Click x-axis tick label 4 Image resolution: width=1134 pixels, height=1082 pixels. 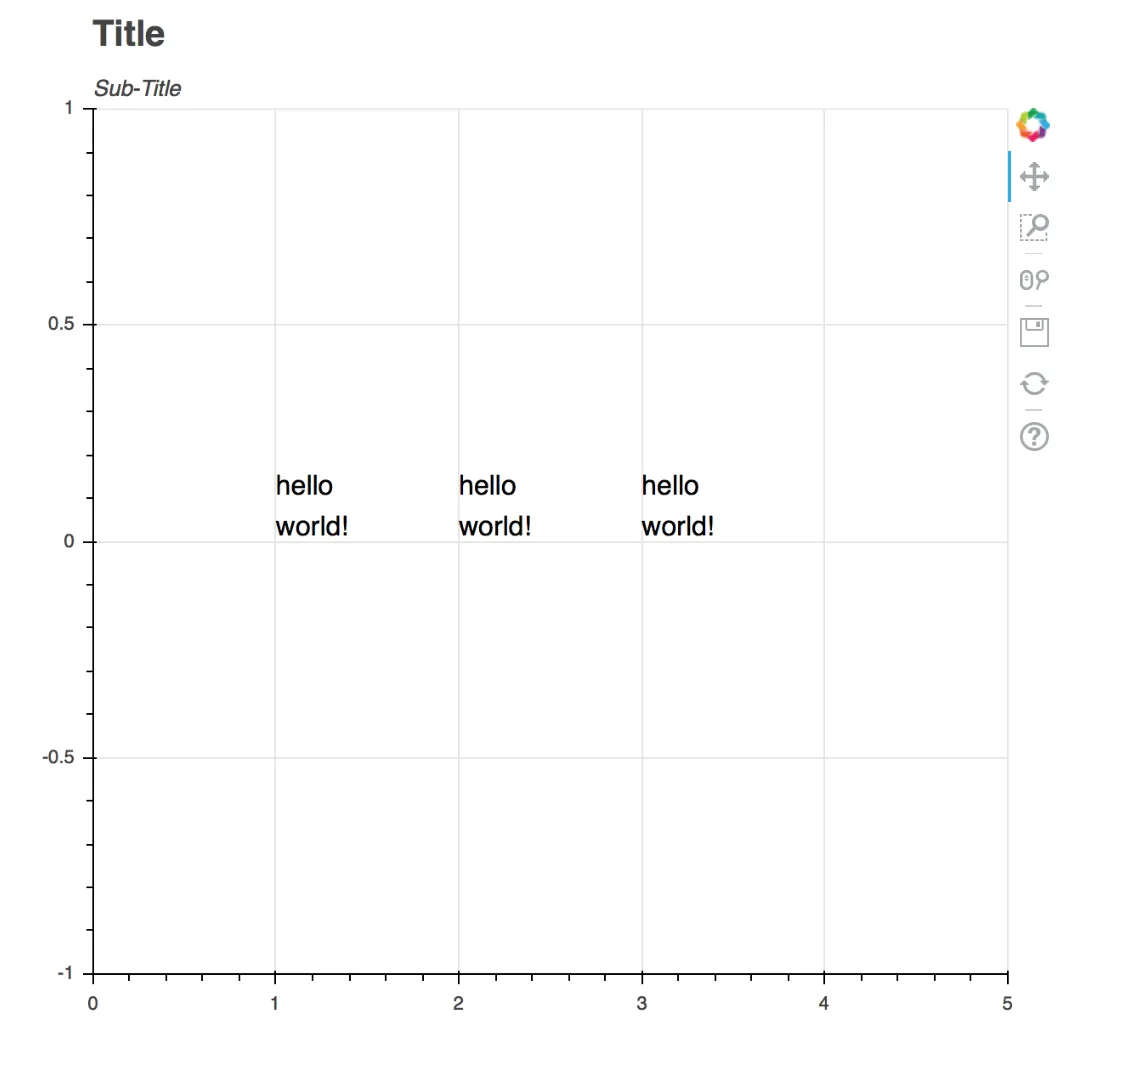coord(823,1003)
